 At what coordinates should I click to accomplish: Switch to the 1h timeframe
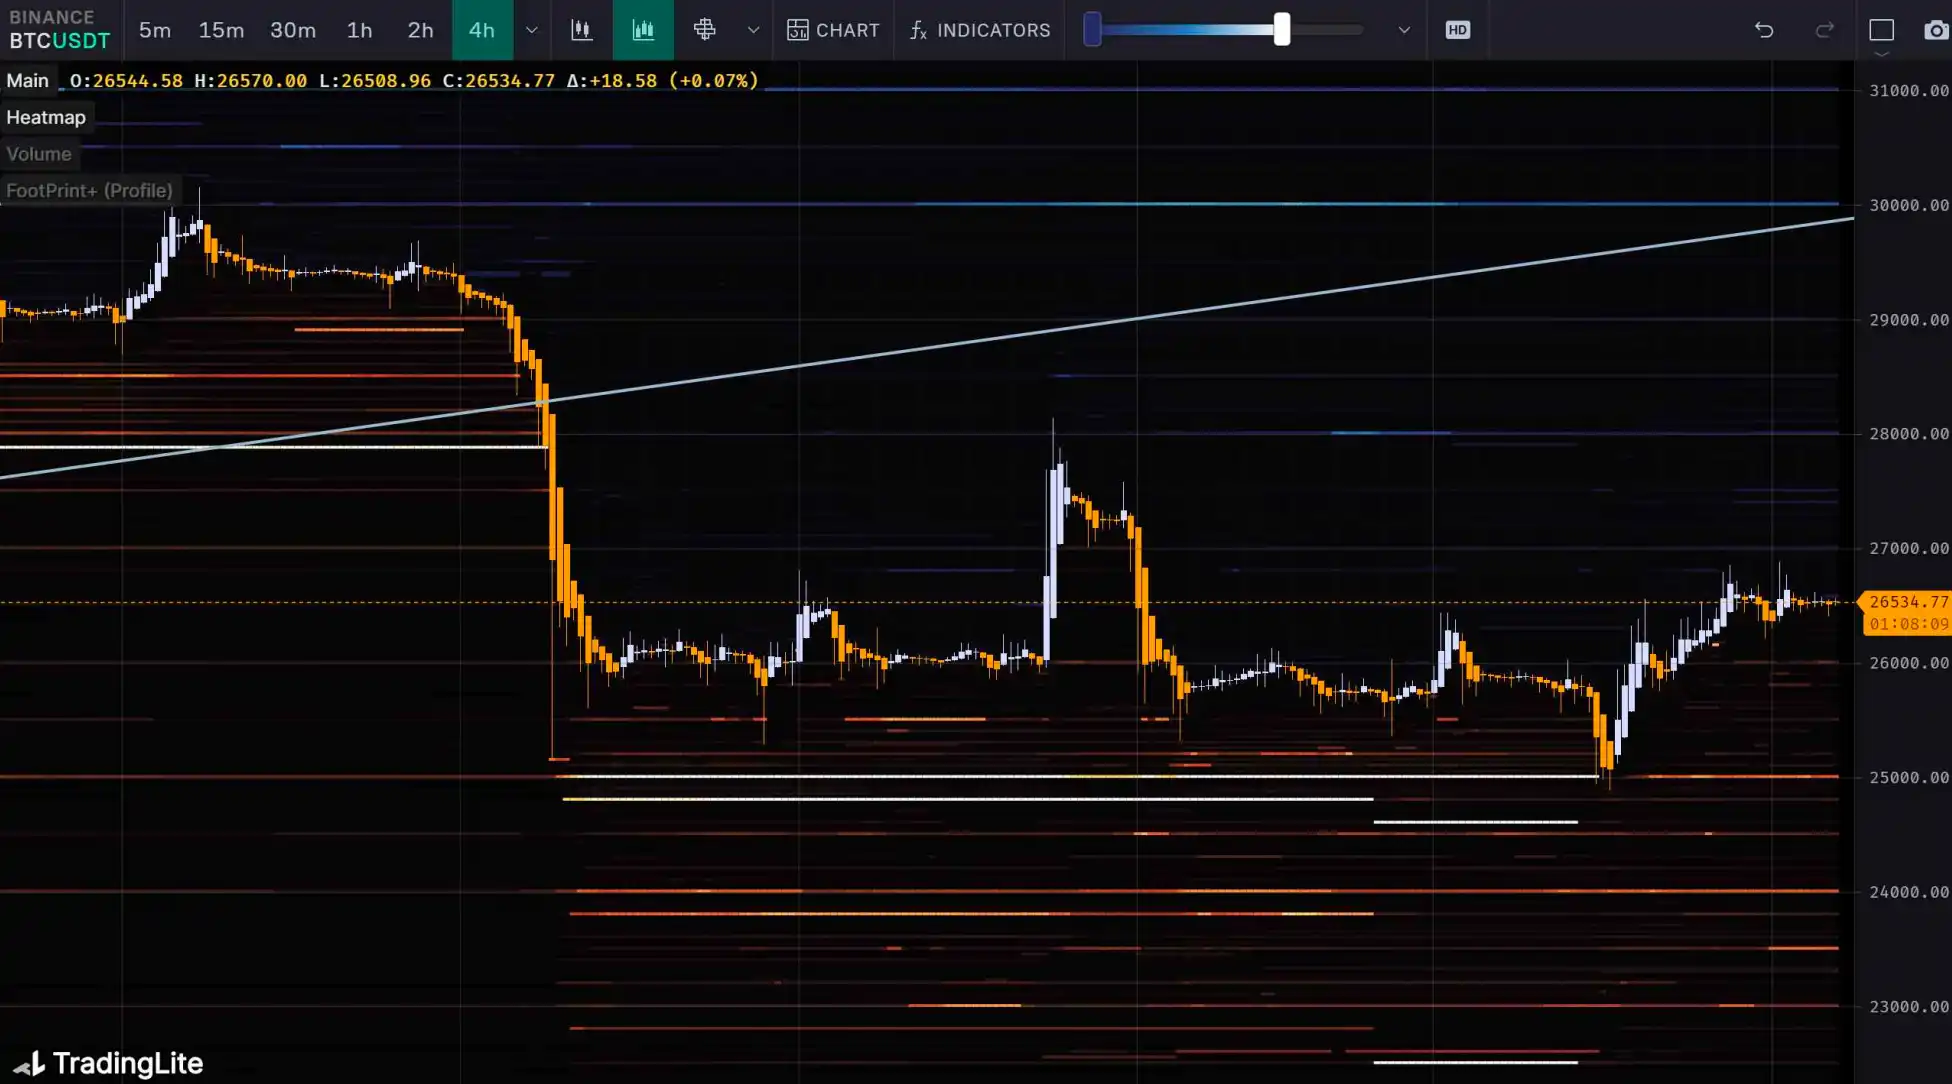click(359, 30)
